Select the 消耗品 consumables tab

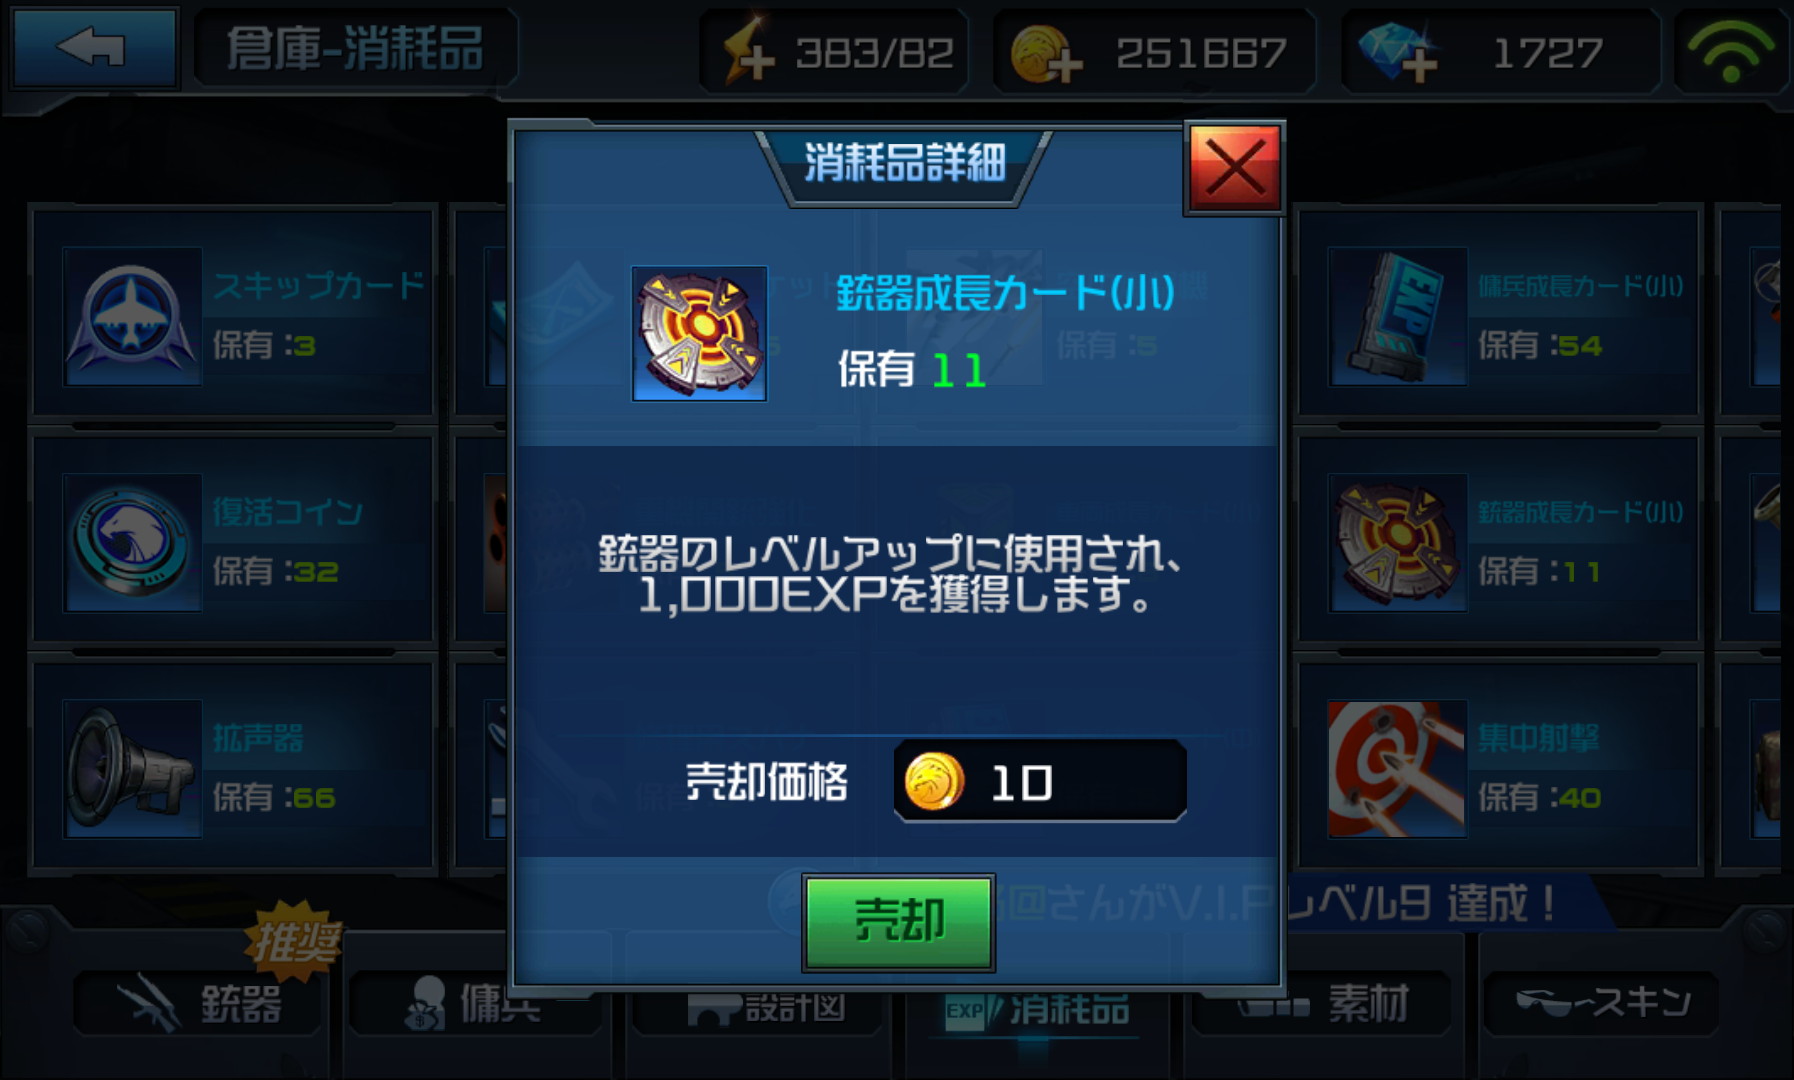(1038, 1010)
